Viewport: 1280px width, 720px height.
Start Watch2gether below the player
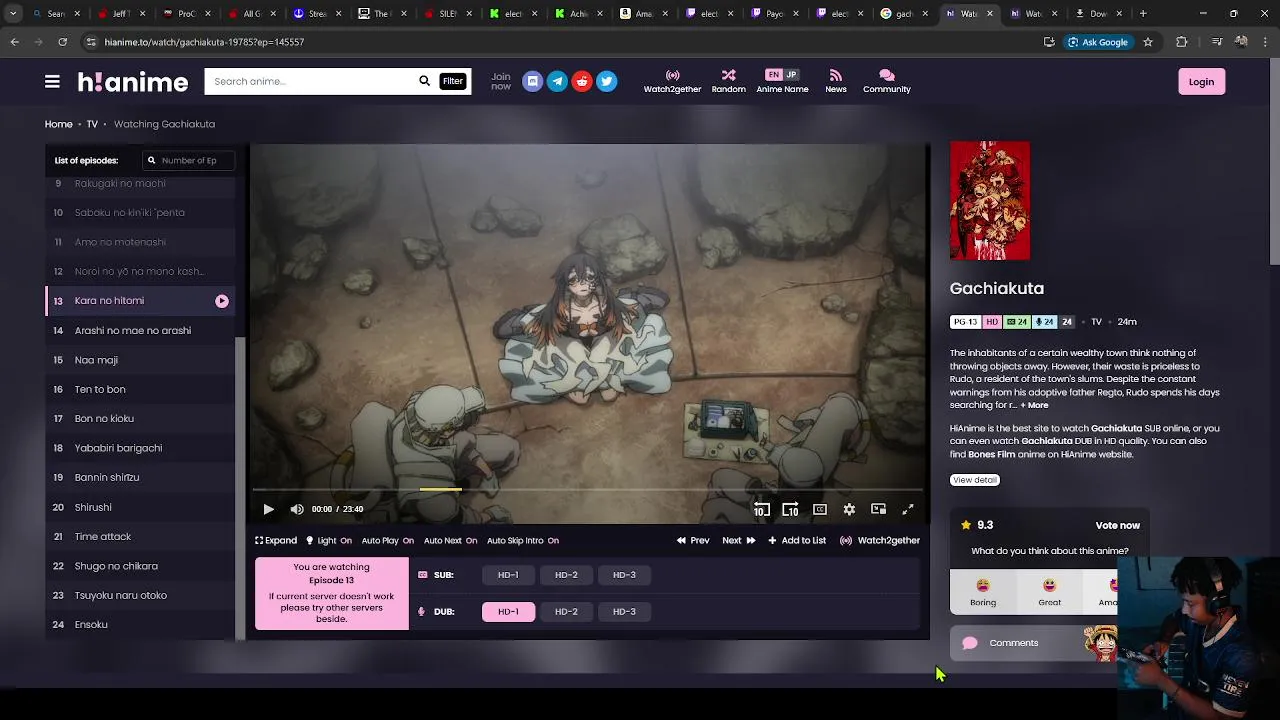pyautogui.click(x=880, y=540)
